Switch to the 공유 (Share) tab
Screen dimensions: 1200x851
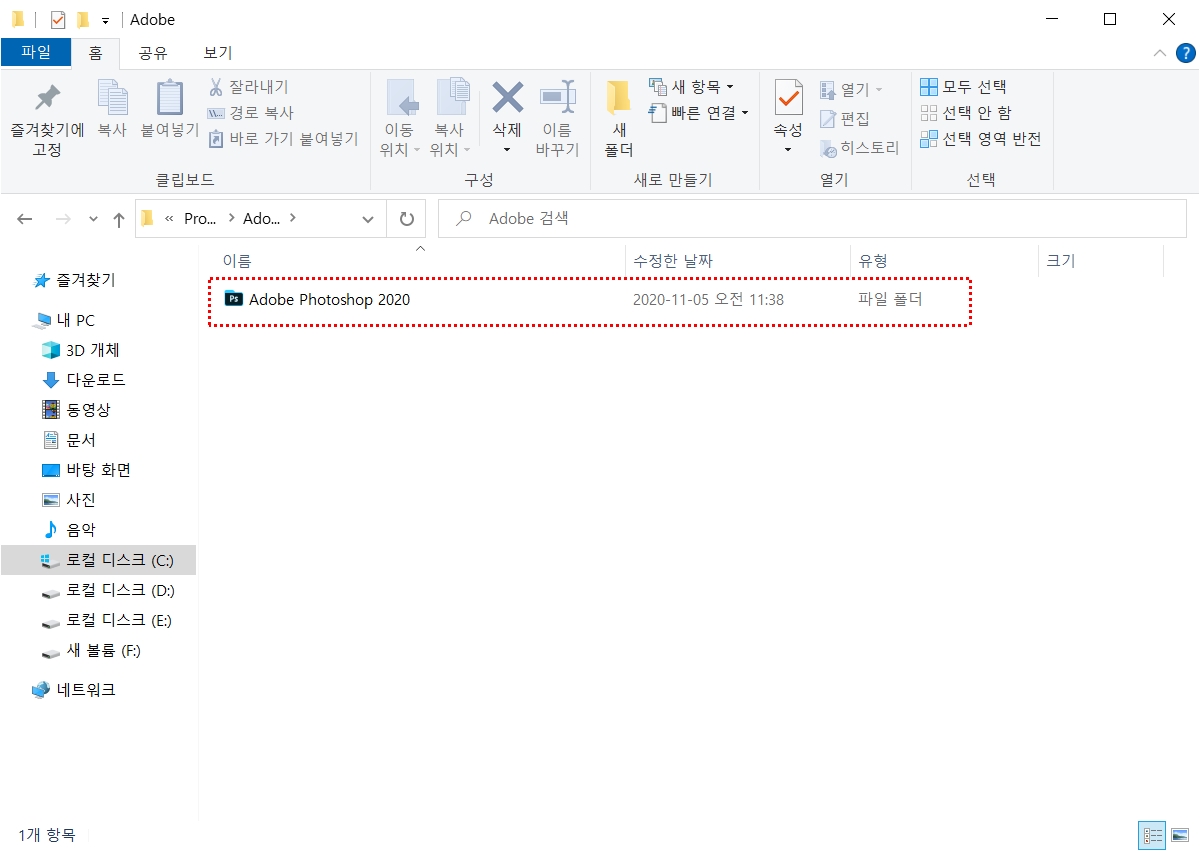[x=153, y=53]
